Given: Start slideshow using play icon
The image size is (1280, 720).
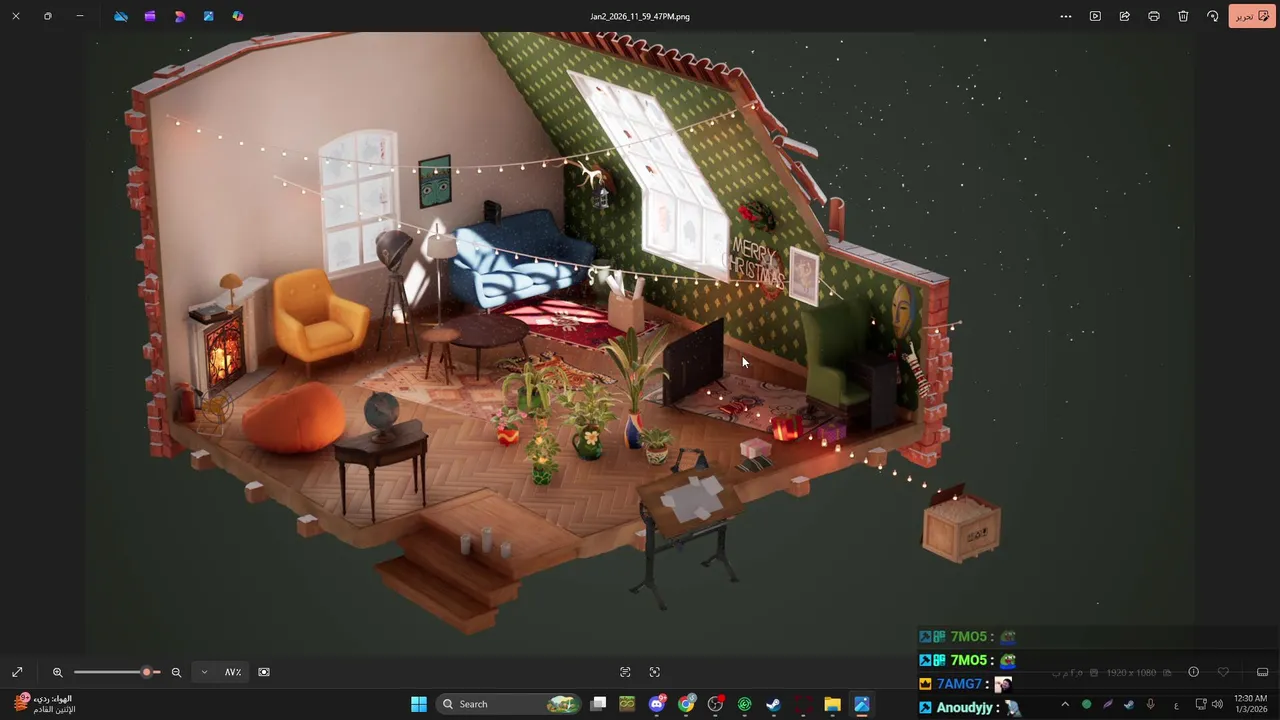Looking at the screenshot, I should point(1095,16).
